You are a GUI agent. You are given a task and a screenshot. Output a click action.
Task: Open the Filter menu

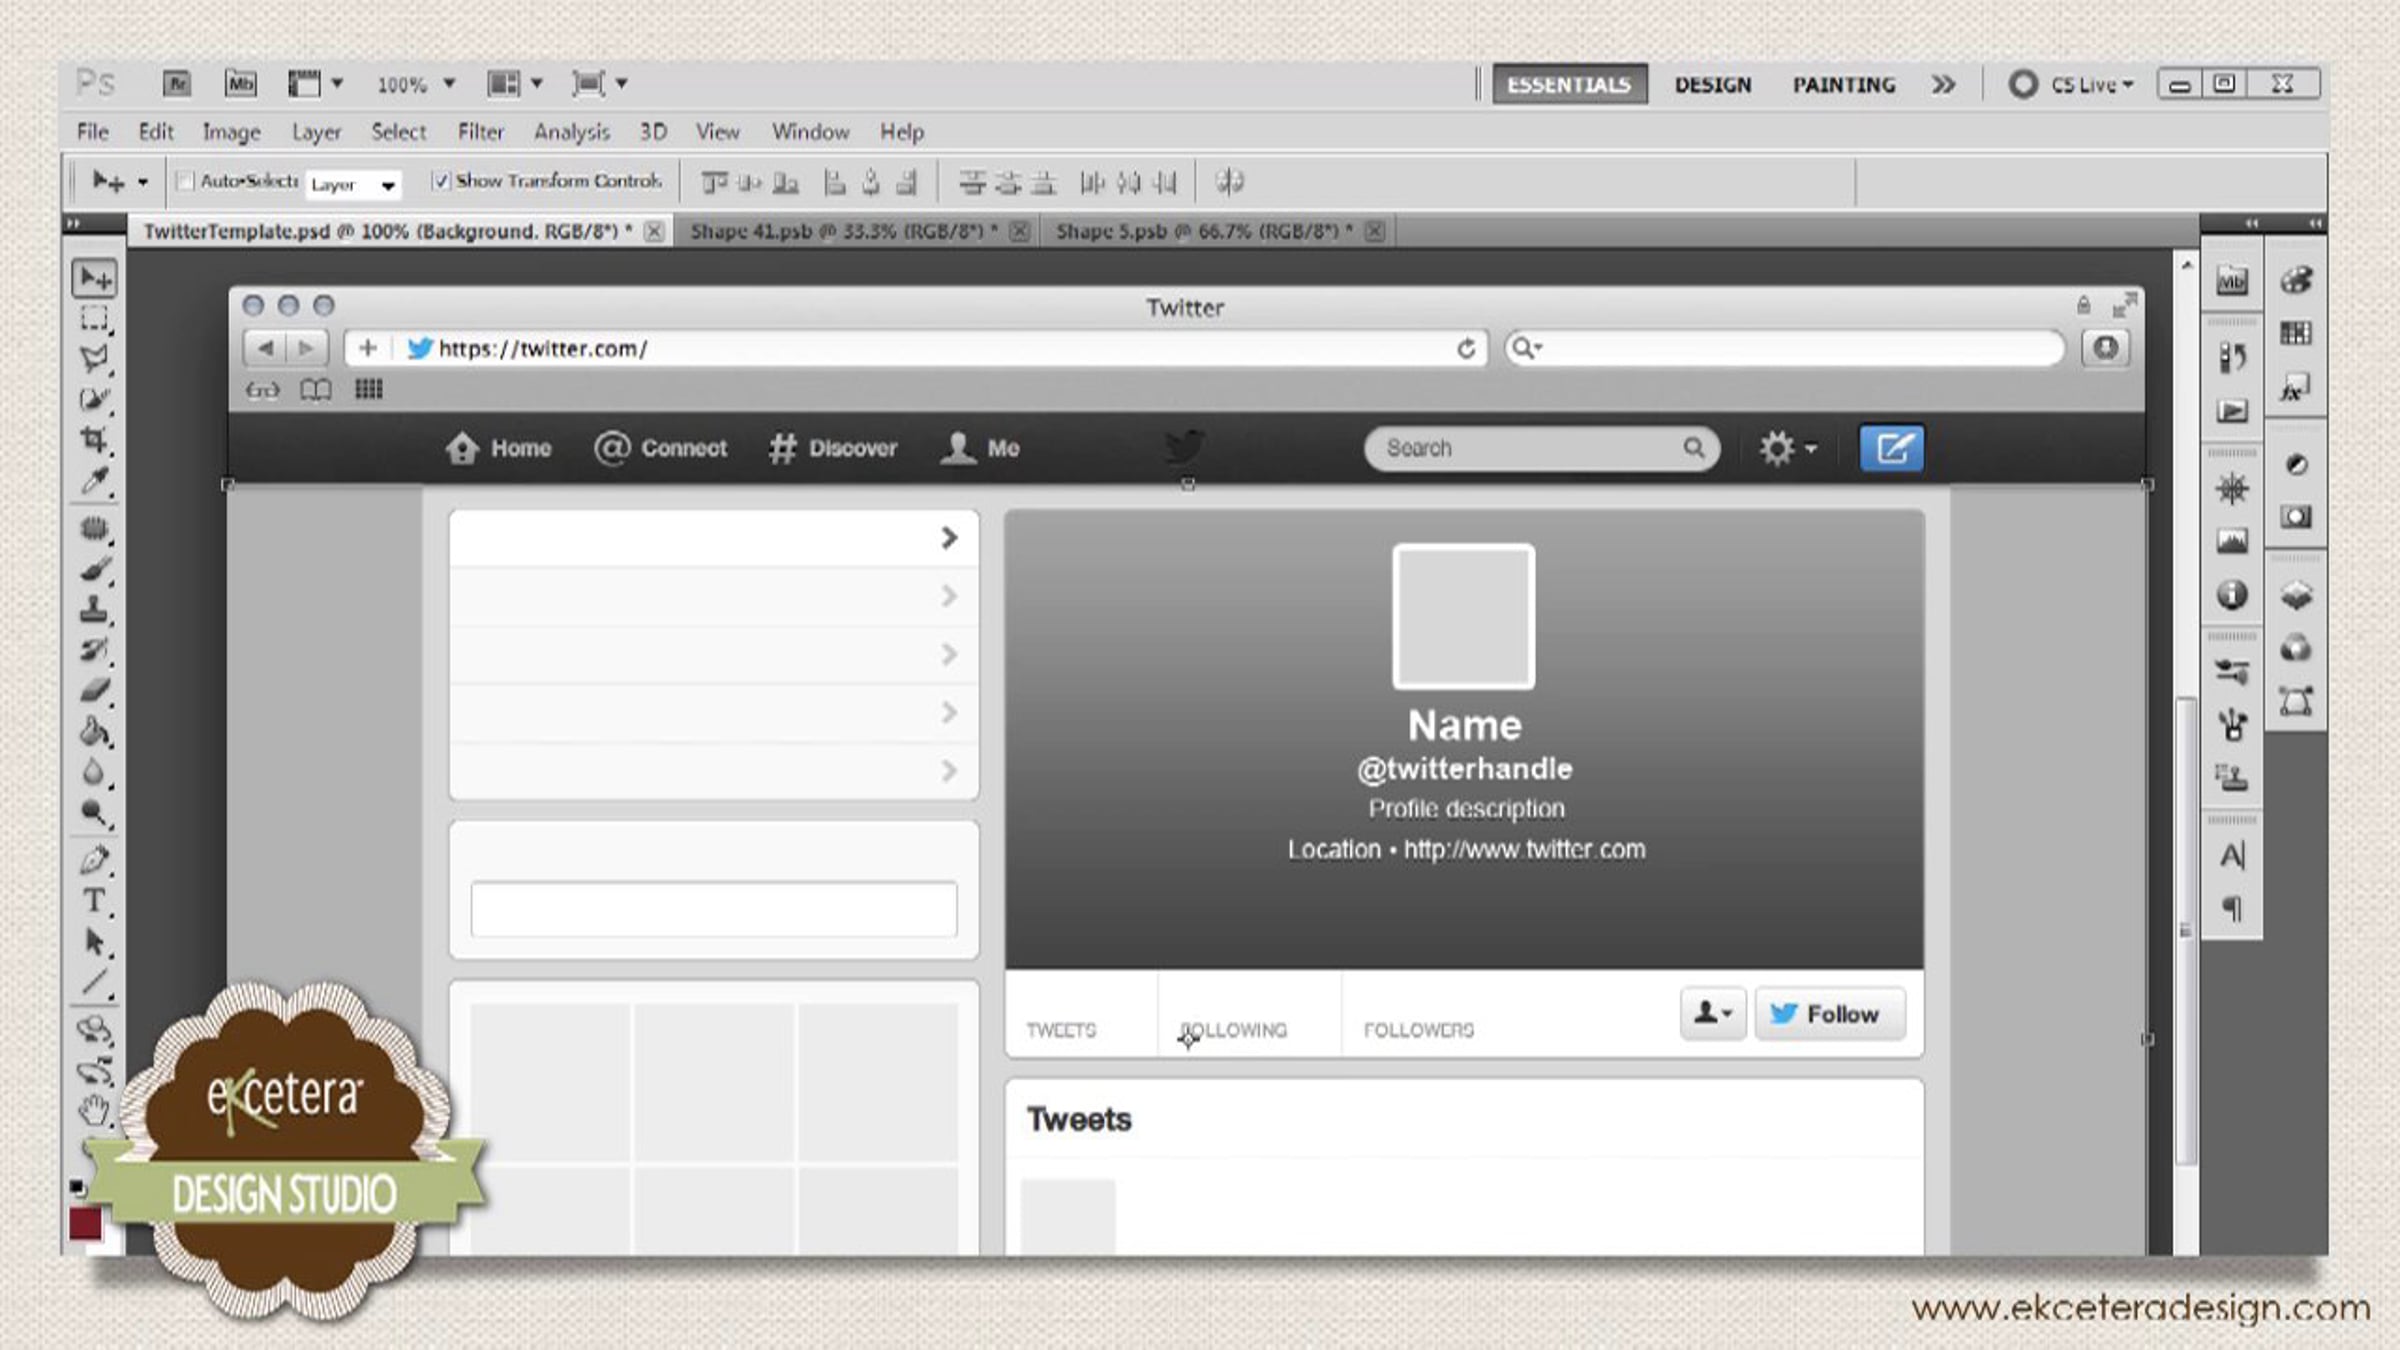click(x=480, y=132)
